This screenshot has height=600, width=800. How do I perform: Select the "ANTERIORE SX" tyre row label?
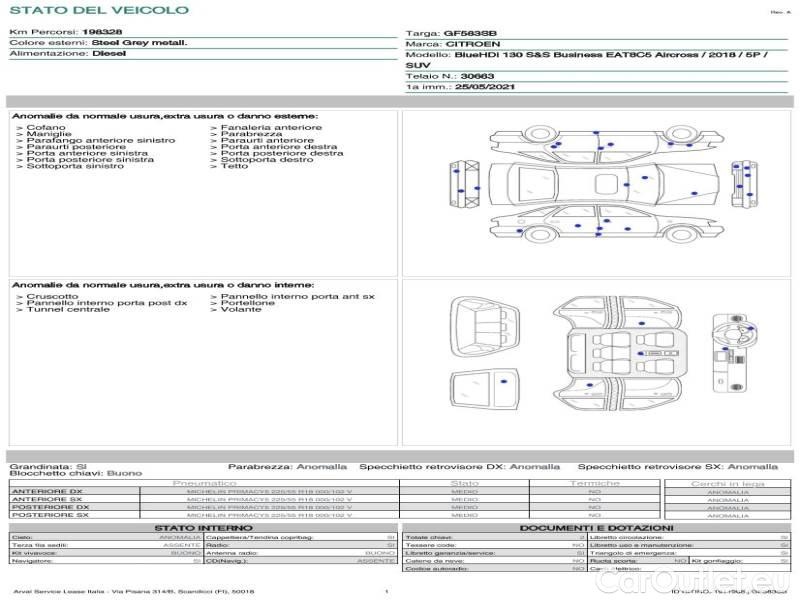click(x=47, y=499)
